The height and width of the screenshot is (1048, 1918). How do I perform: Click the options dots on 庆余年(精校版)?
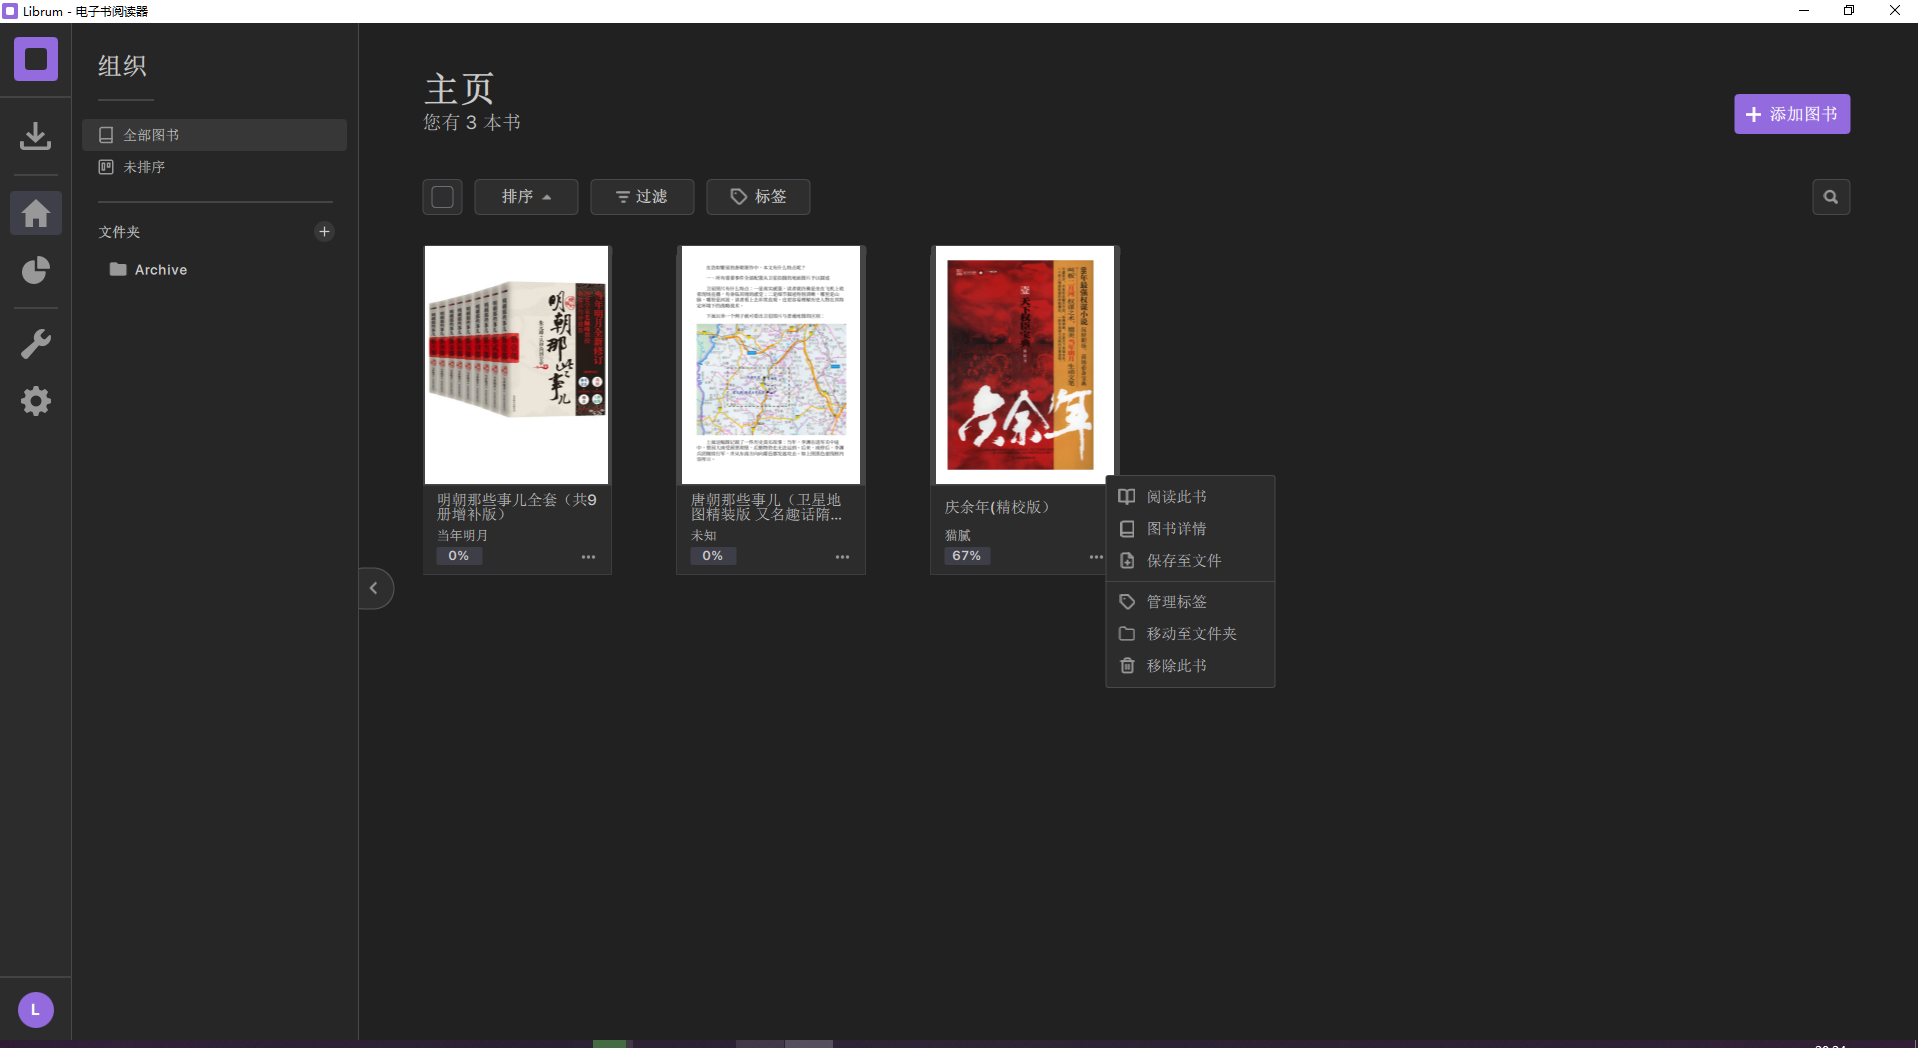click(1095, 557)
